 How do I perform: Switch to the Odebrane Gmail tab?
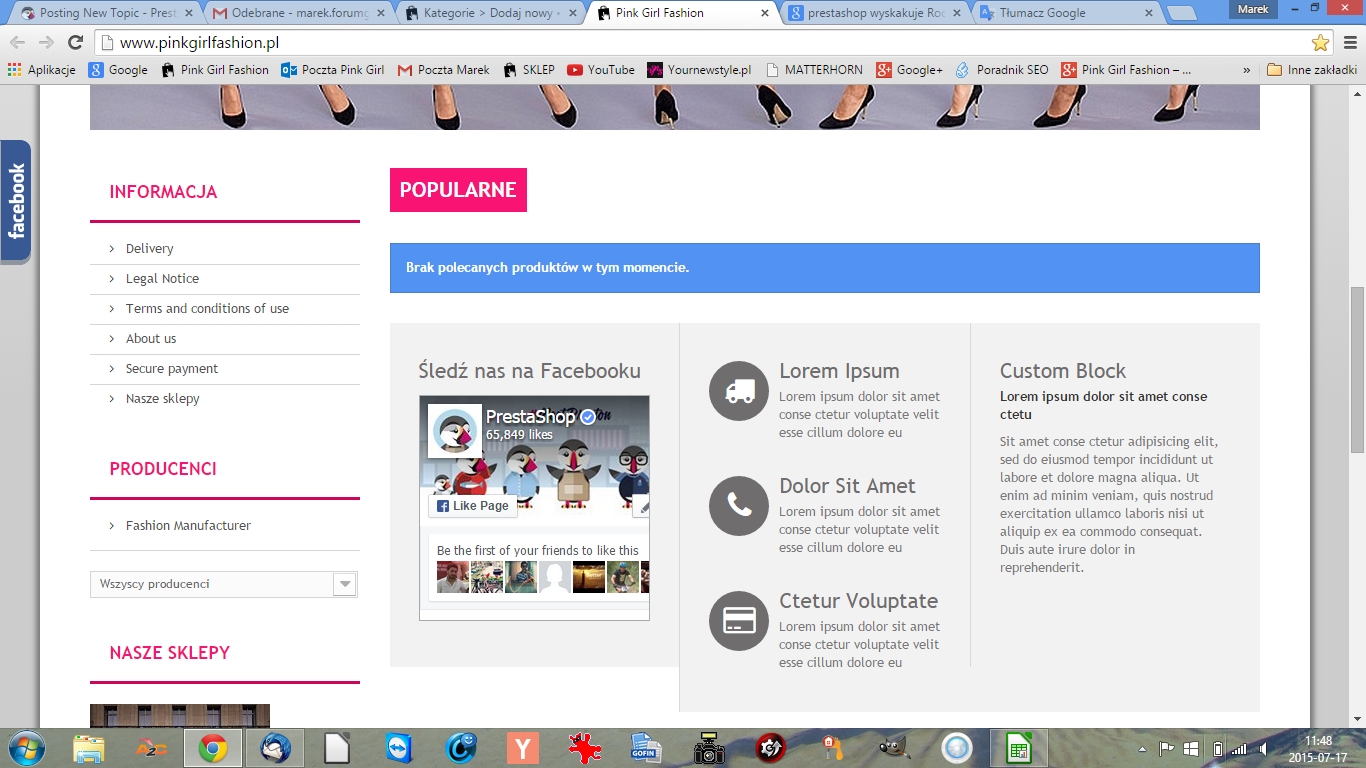point(291,13)
